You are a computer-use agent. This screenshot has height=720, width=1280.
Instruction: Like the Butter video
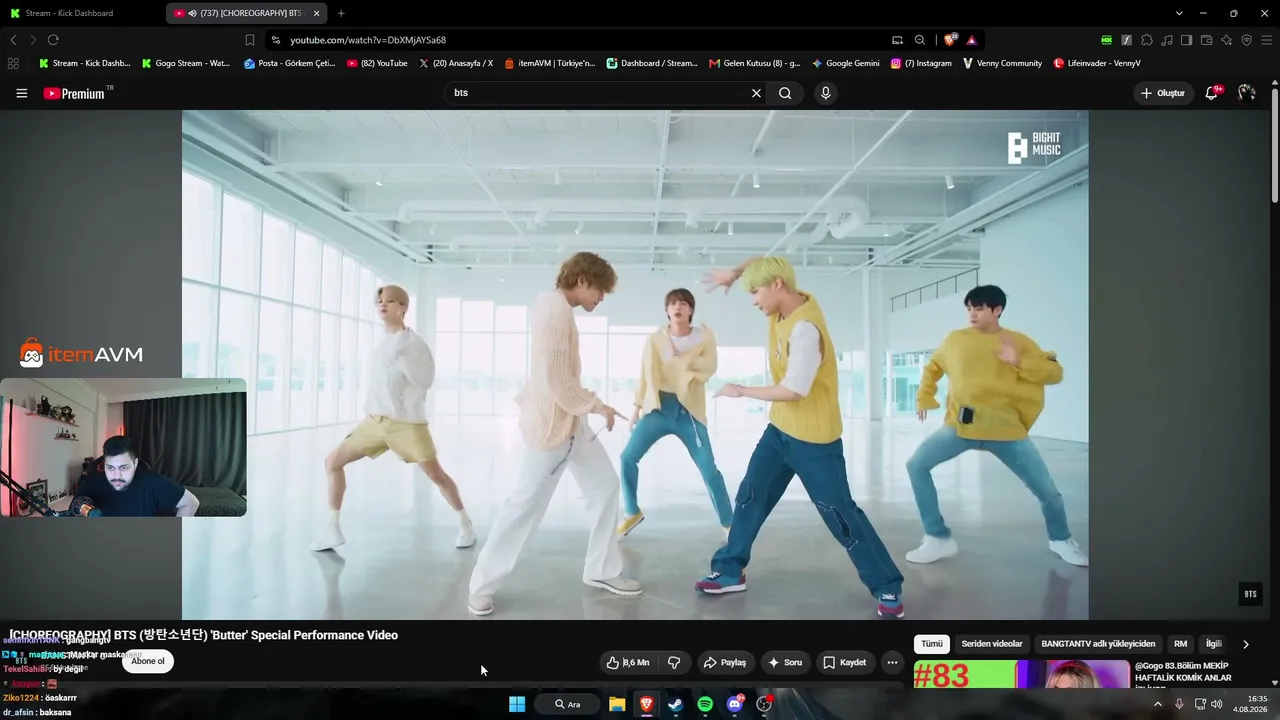tap(628, 662)
